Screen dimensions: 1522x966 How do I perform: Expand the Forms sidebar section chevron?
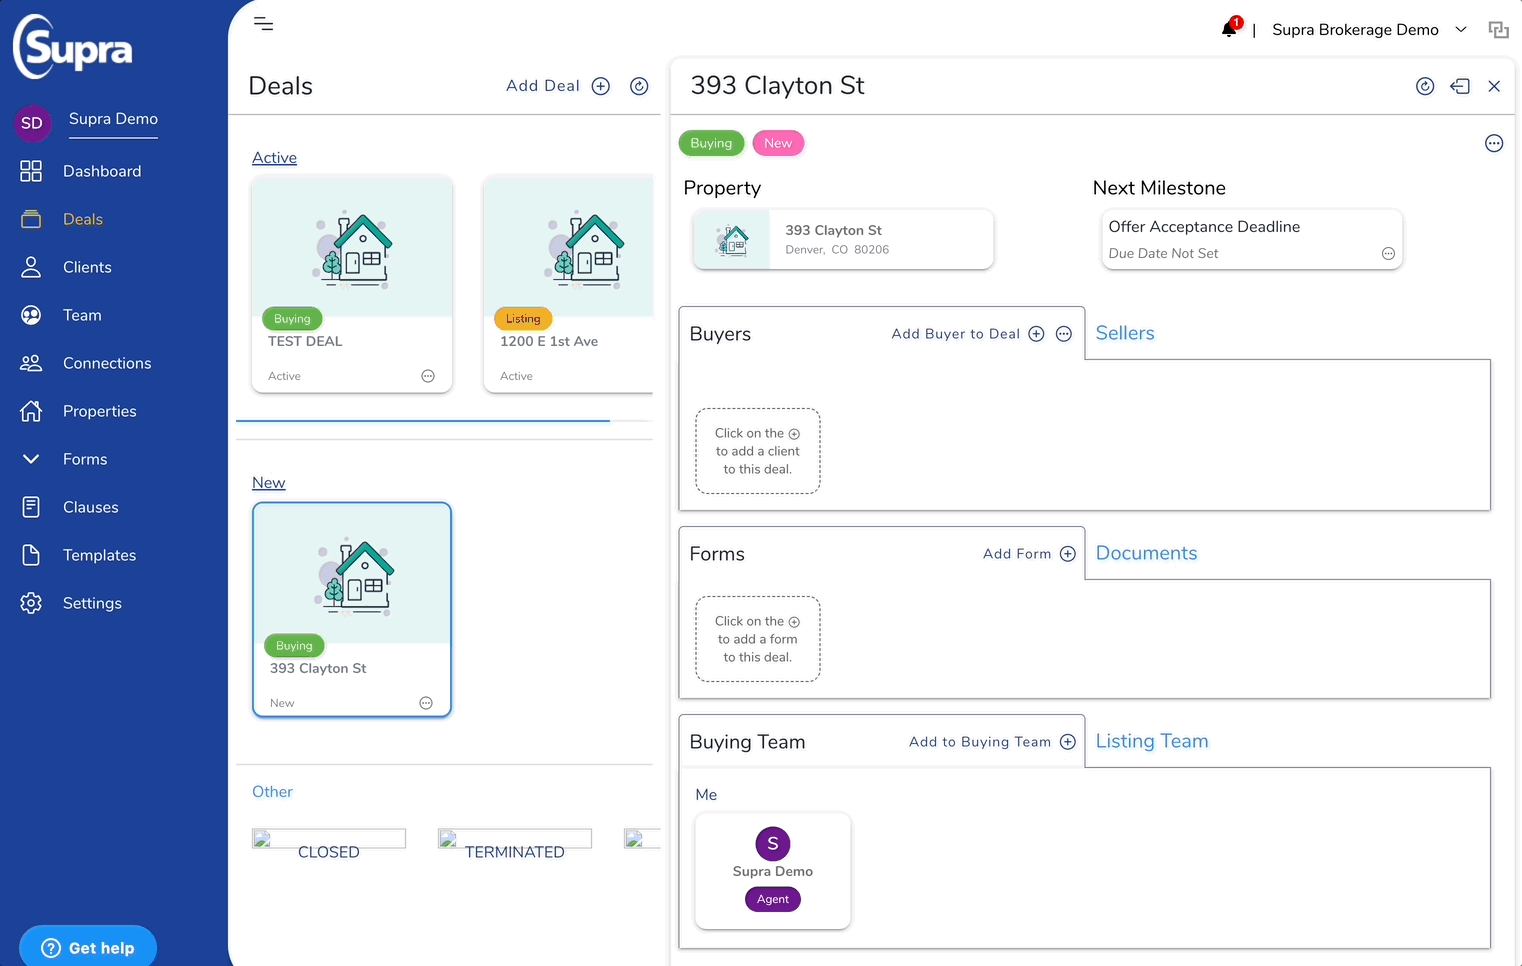point(31,459)
